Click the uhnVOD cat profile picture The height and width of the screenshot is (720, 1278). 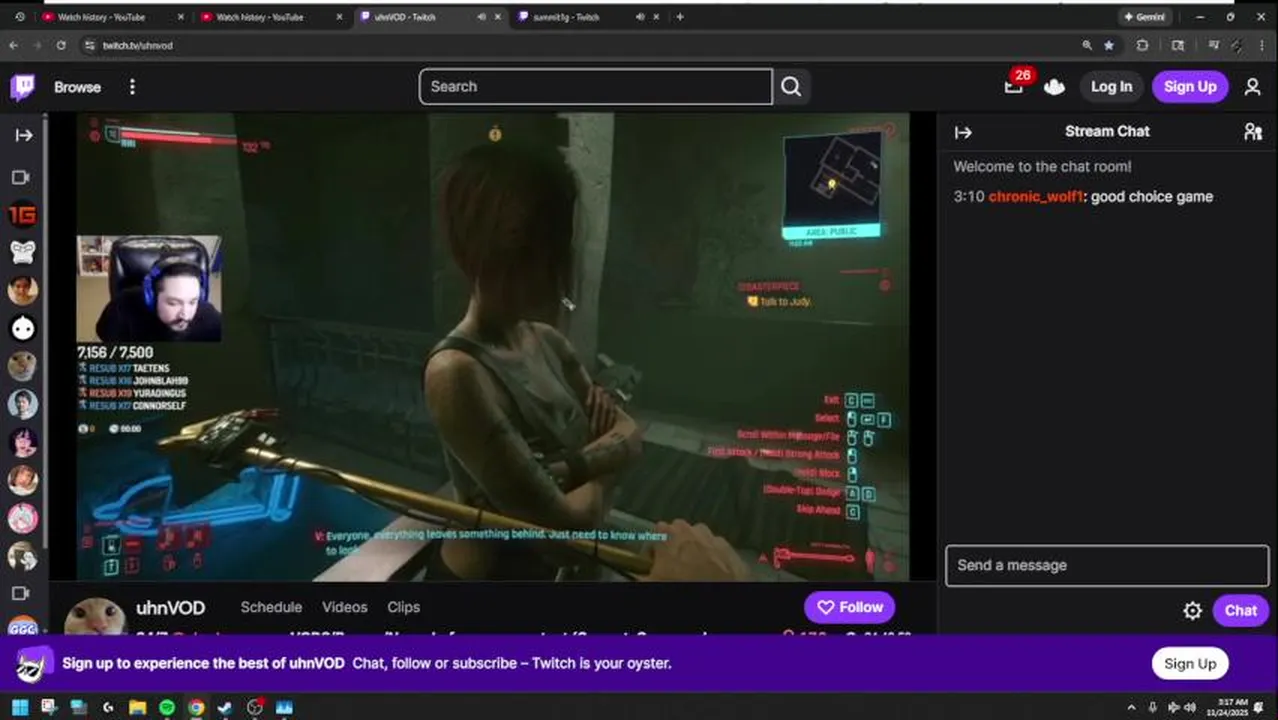[95, 616]
